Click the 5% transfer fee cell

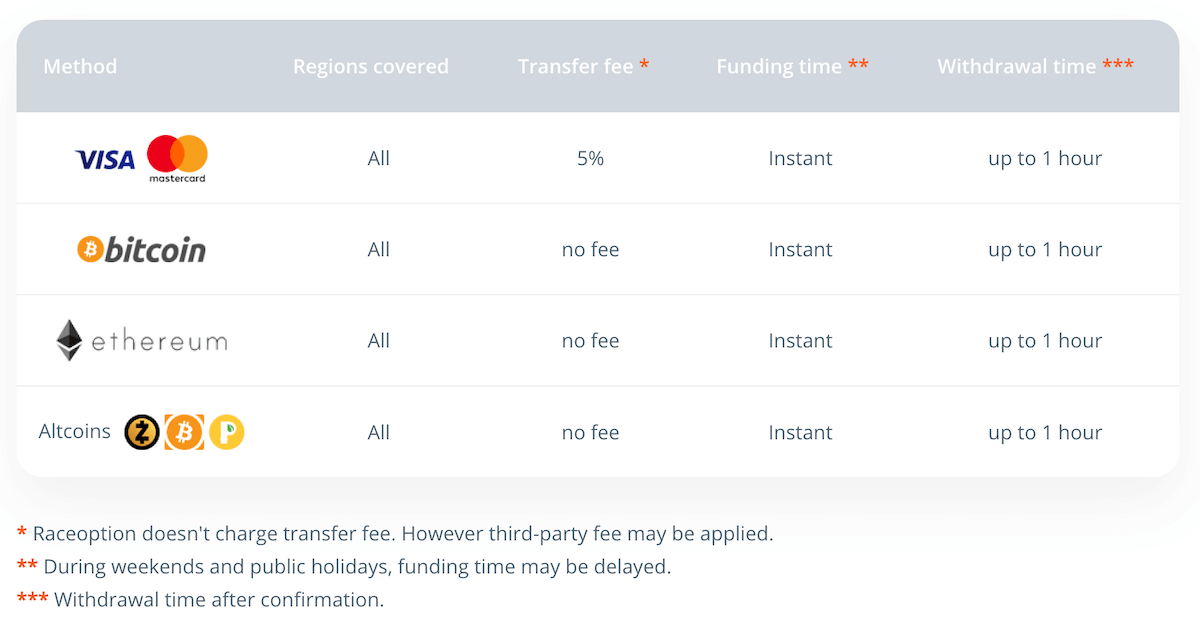590,158
